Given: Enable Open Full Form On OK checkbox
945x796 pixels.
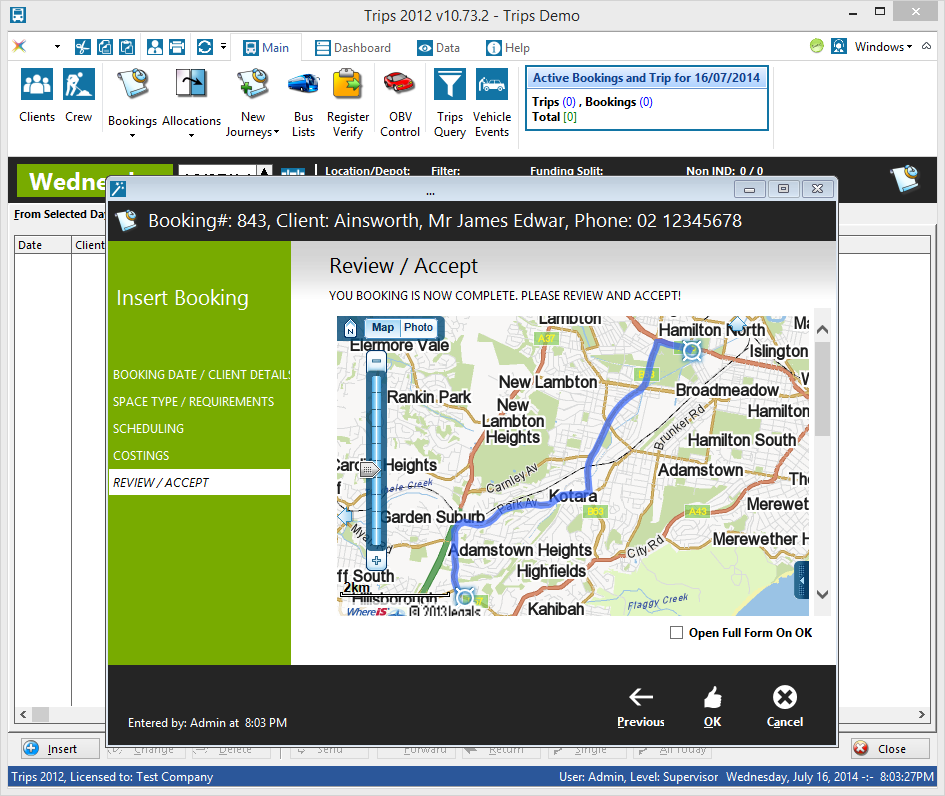Looking at the screenshot, I should (x=677, y=633).
